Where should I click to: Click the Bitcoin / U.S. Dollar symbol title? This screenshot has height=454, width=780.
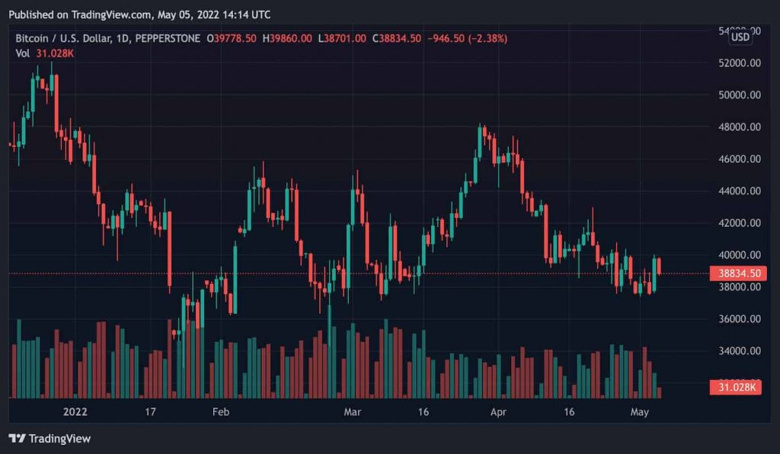tap(63, 38)
